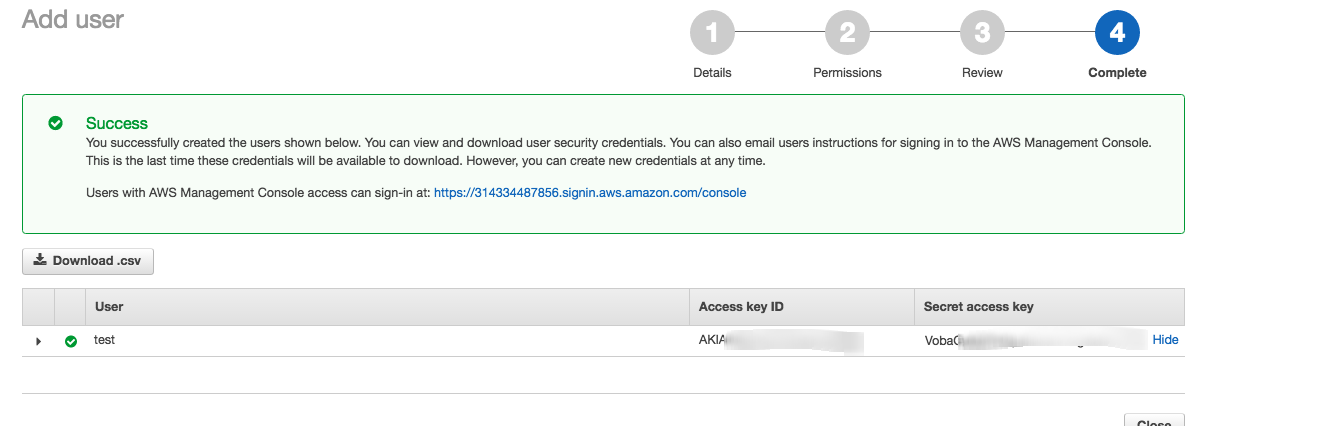
Task: Click the step 2 numbered circle
Action: tap(847, 34)
